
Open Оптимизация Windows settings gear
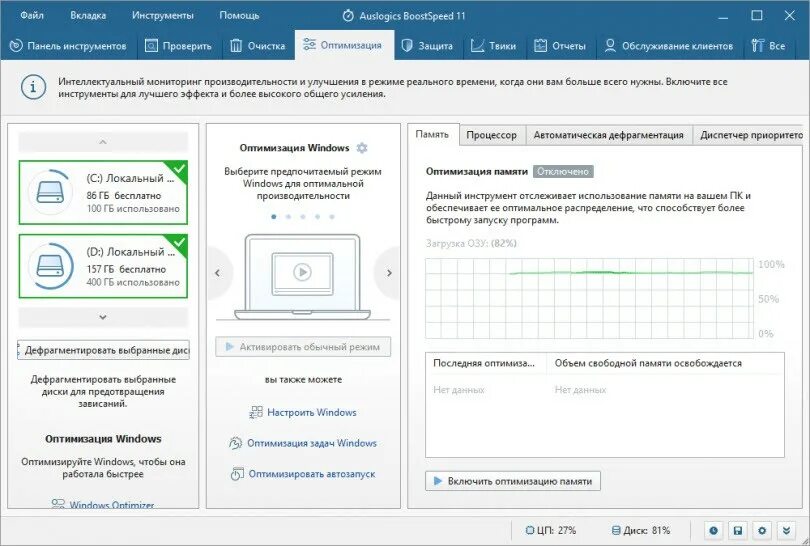click(x=362, y=148)
